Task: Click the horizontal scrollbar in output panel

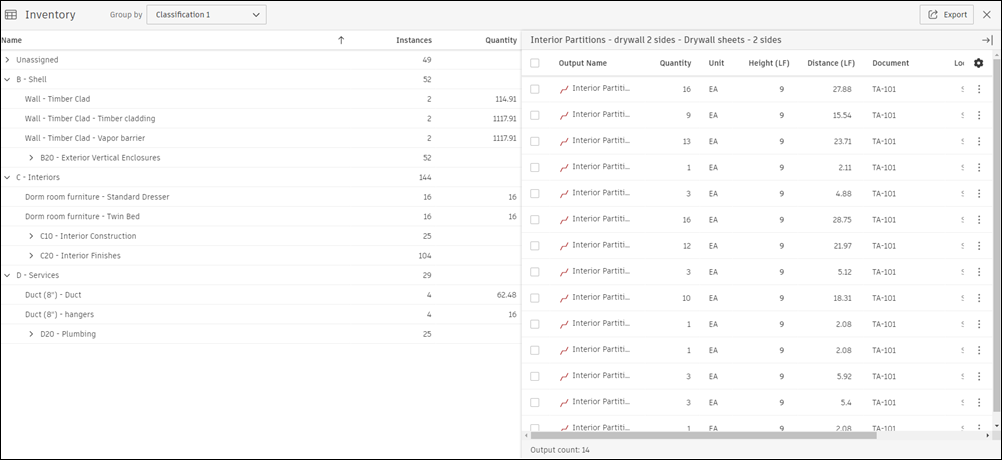Action: (700, 435)
